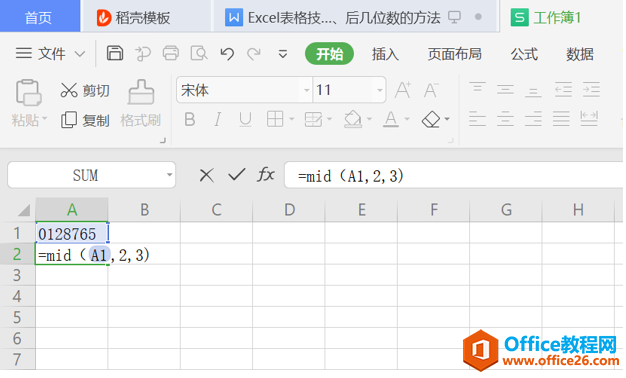Click the Paste clipboard icon
This screenshot has height=378, width=626.
tap(28, 92)
